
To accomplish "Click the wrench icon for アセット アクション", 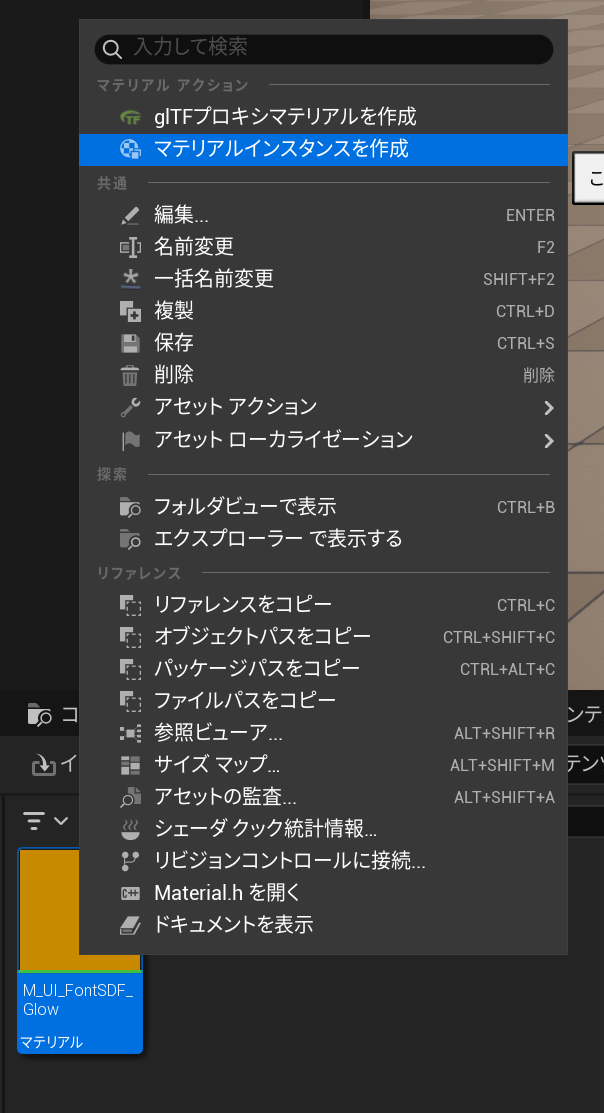I will (x=130, y=407).
